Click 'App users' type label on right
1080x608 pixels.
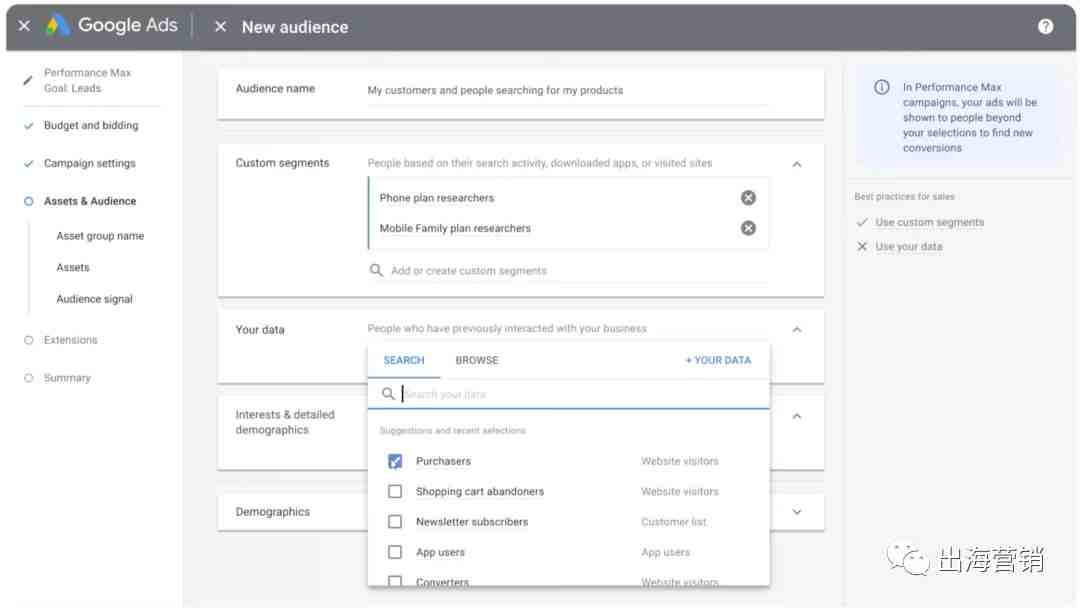tap(665, 552)
